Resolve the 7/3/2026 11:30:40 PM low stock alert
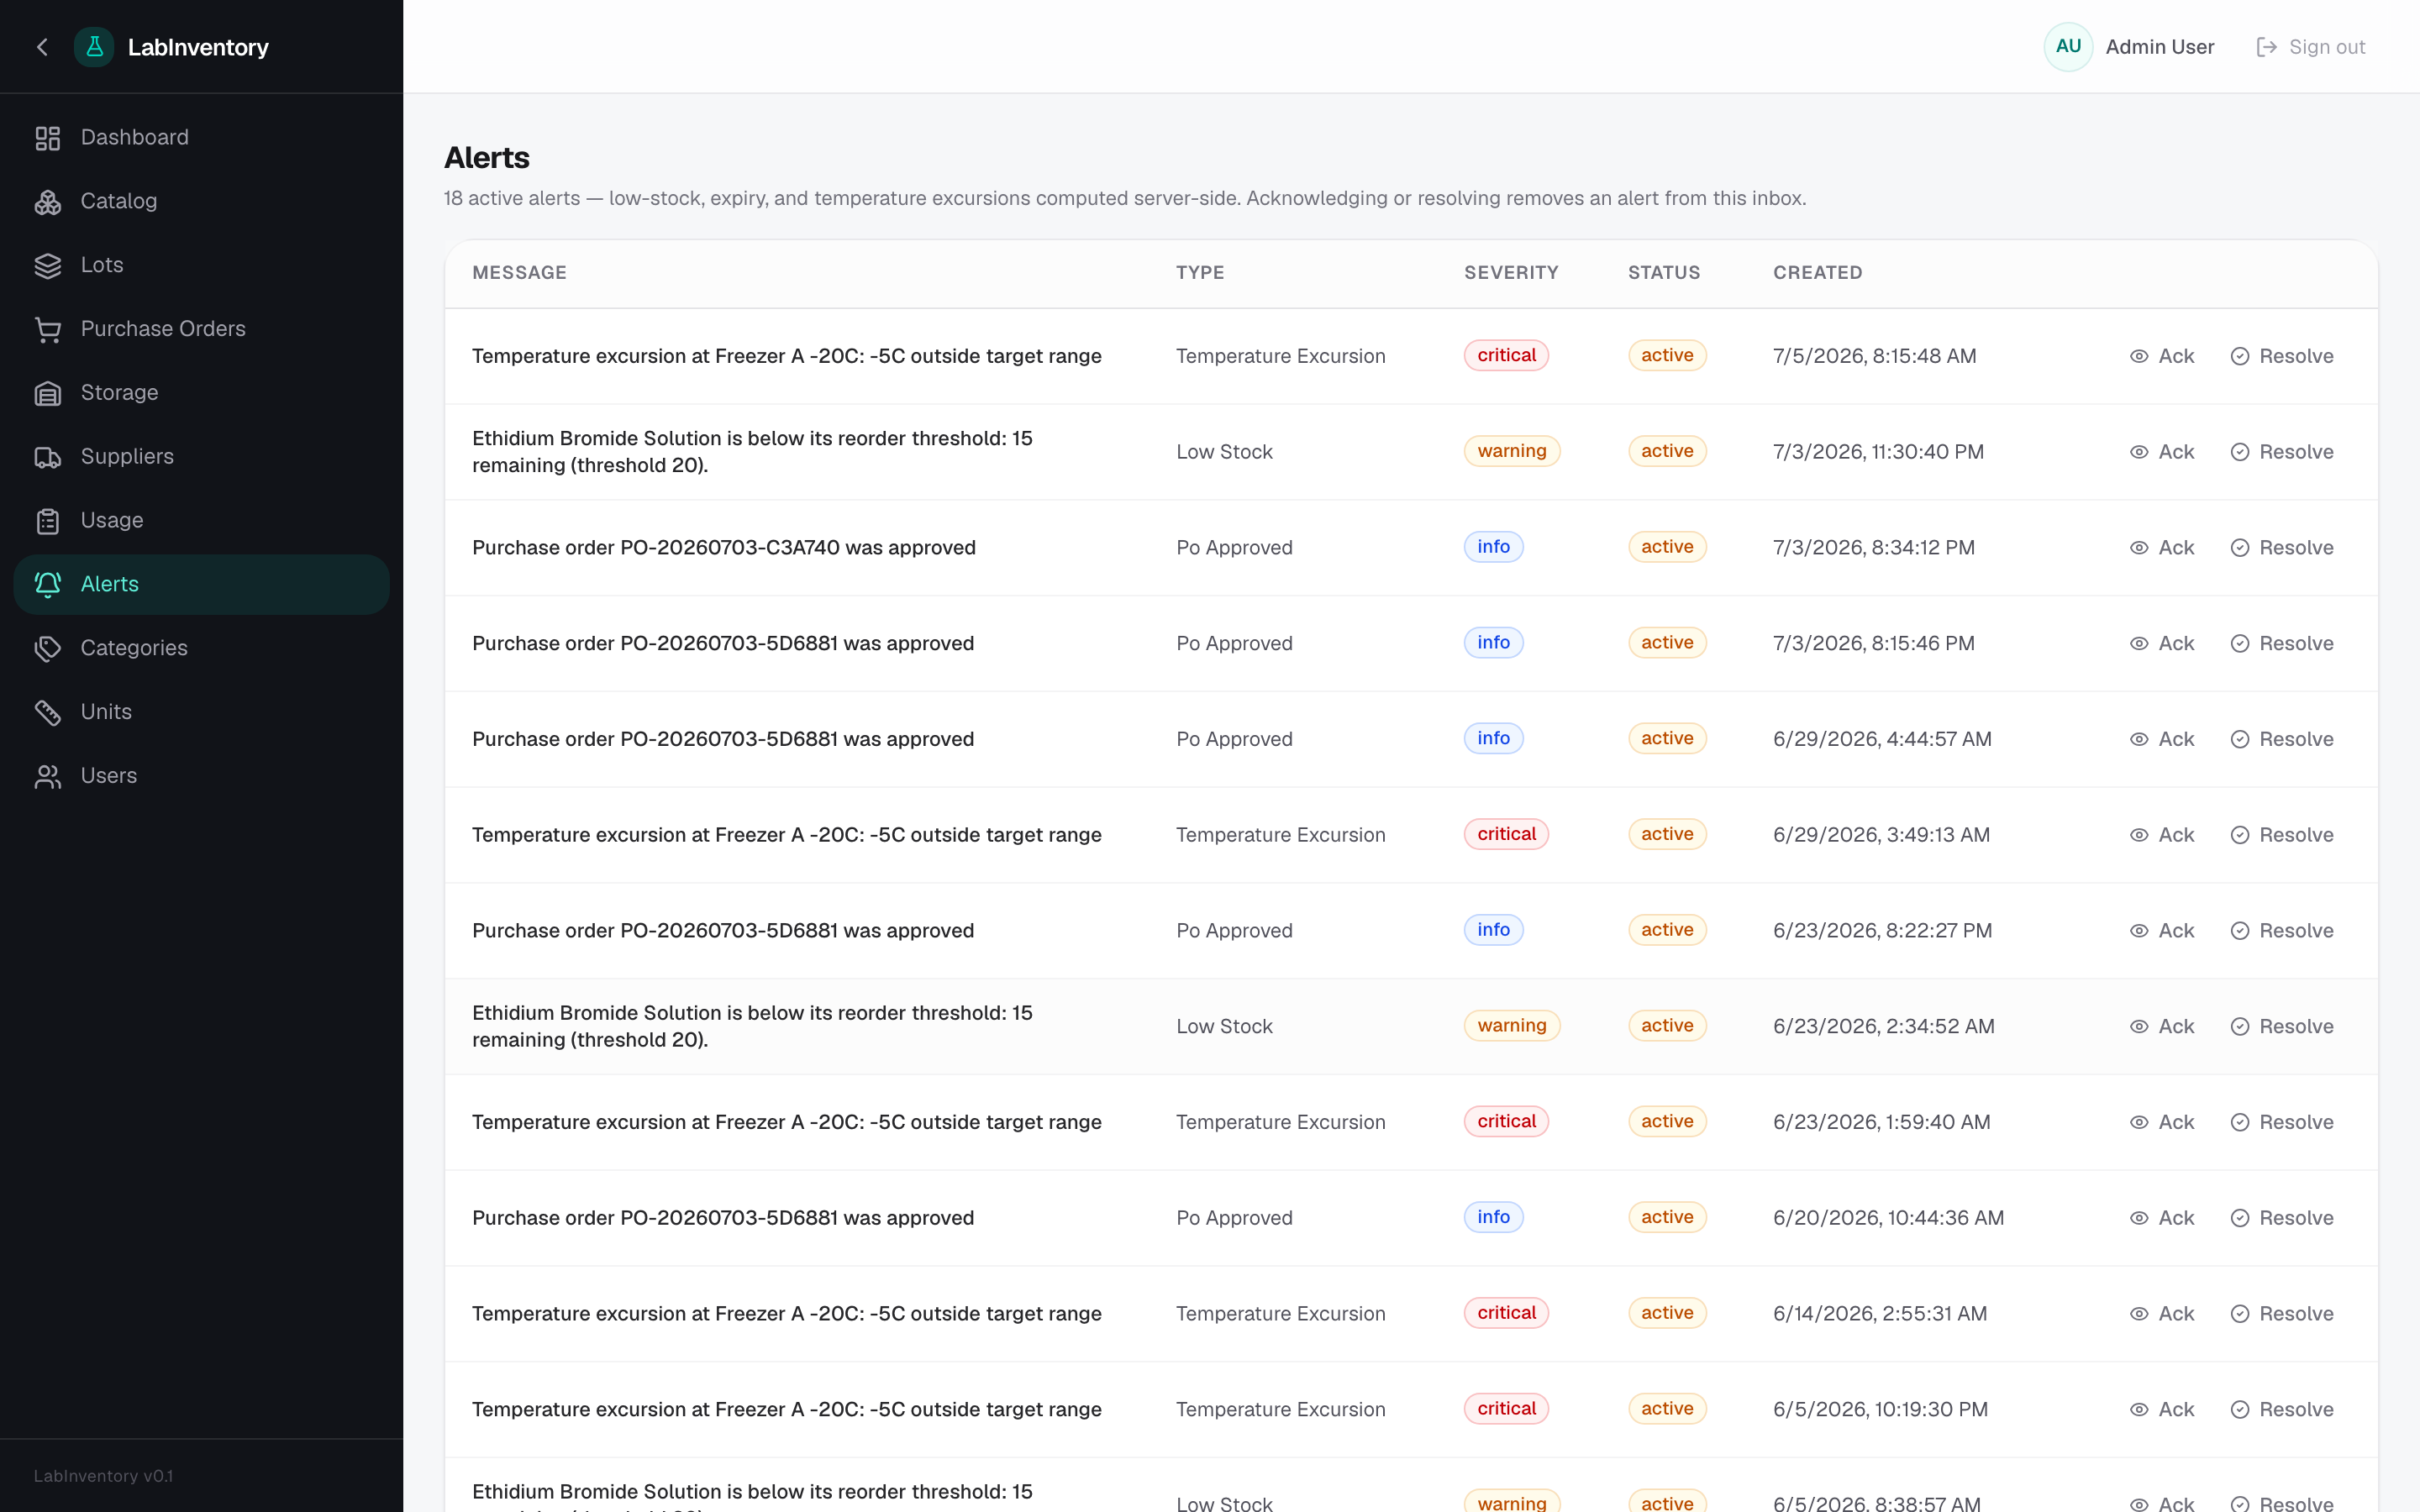The height and width of the screenshot is (1512, 2420). 2281,452
